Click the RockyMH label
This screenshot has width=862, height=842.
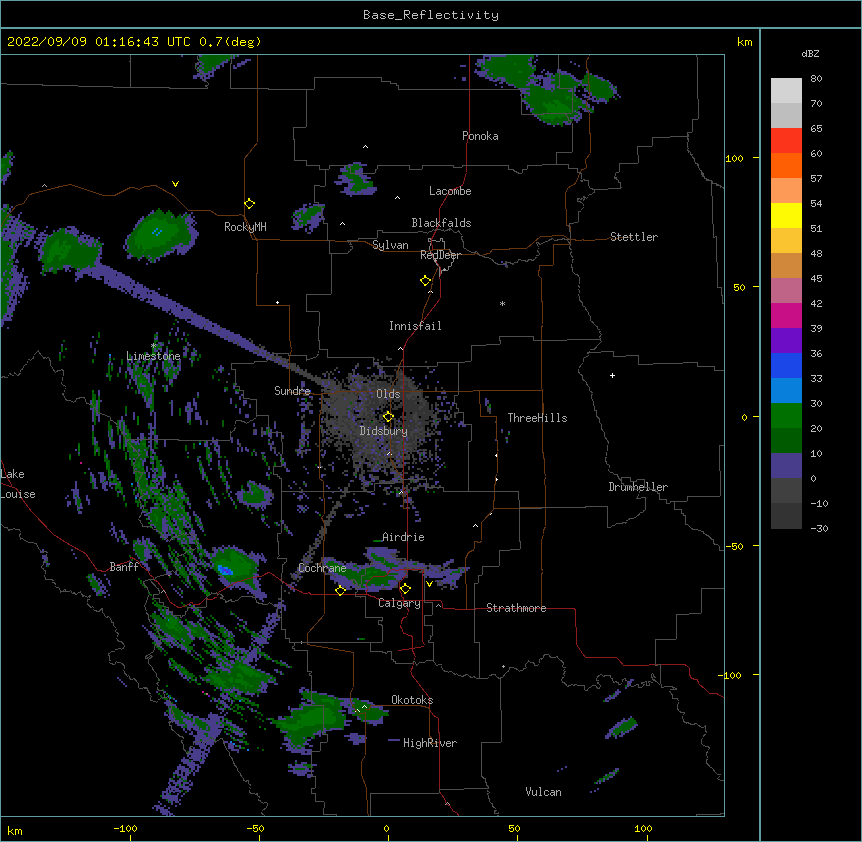(x=245, y=227)
